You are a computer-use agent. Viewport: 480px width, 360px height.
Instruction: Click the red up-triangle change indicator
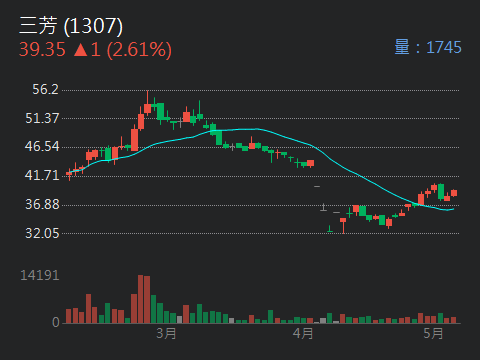click(x=80, y=50)
